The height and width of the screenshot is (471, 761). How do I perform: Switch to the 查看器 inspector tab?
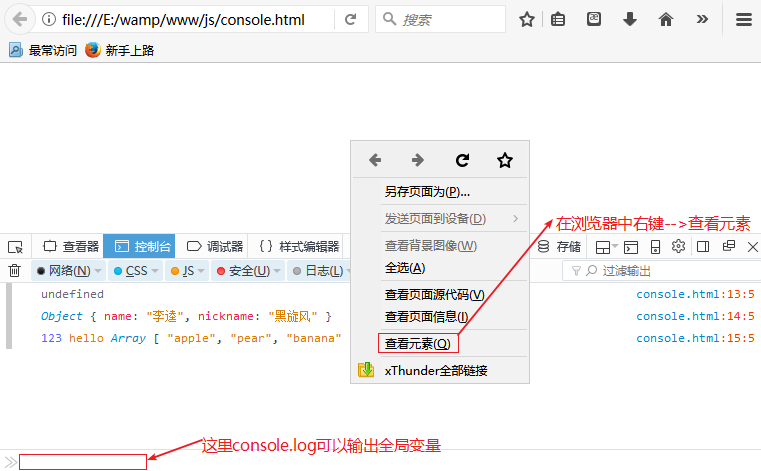71,247
